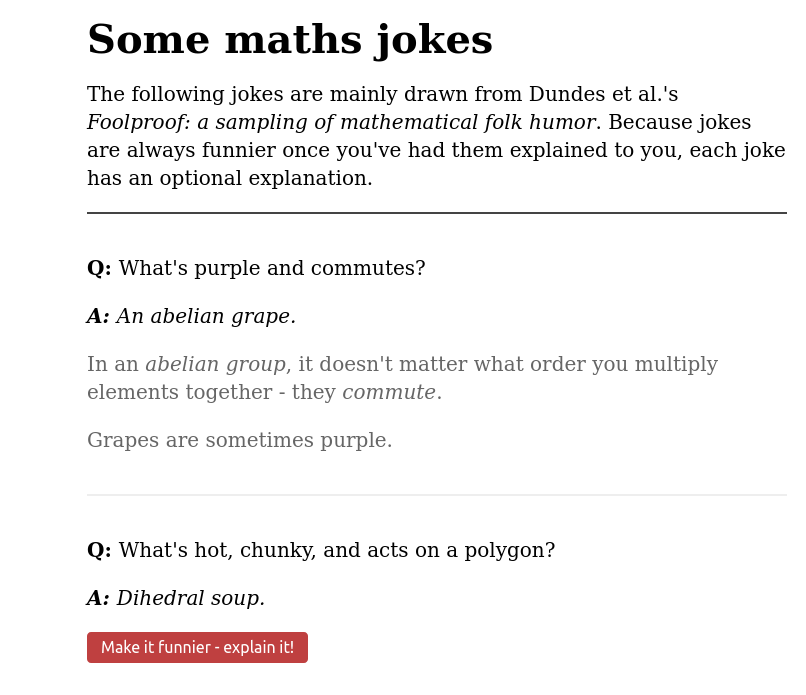Click the light divider between the two jokes

[436, 495]
